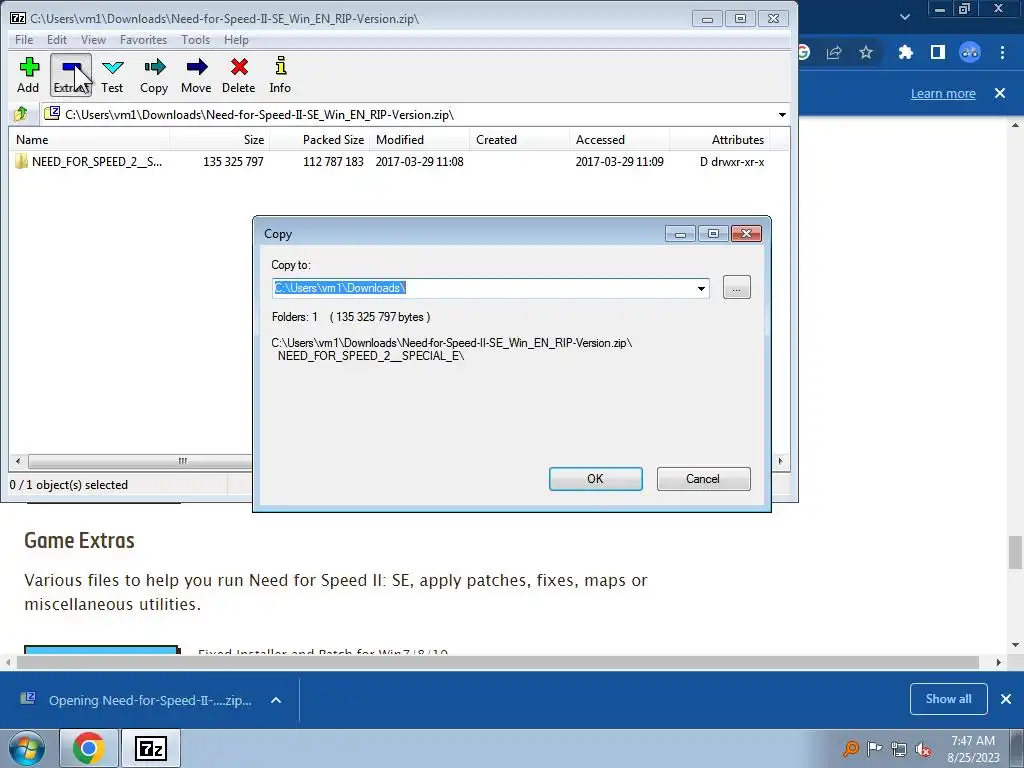Click the Action Center flag tray icon
This screenshot has width=1024, height=768.
[874, 749]
